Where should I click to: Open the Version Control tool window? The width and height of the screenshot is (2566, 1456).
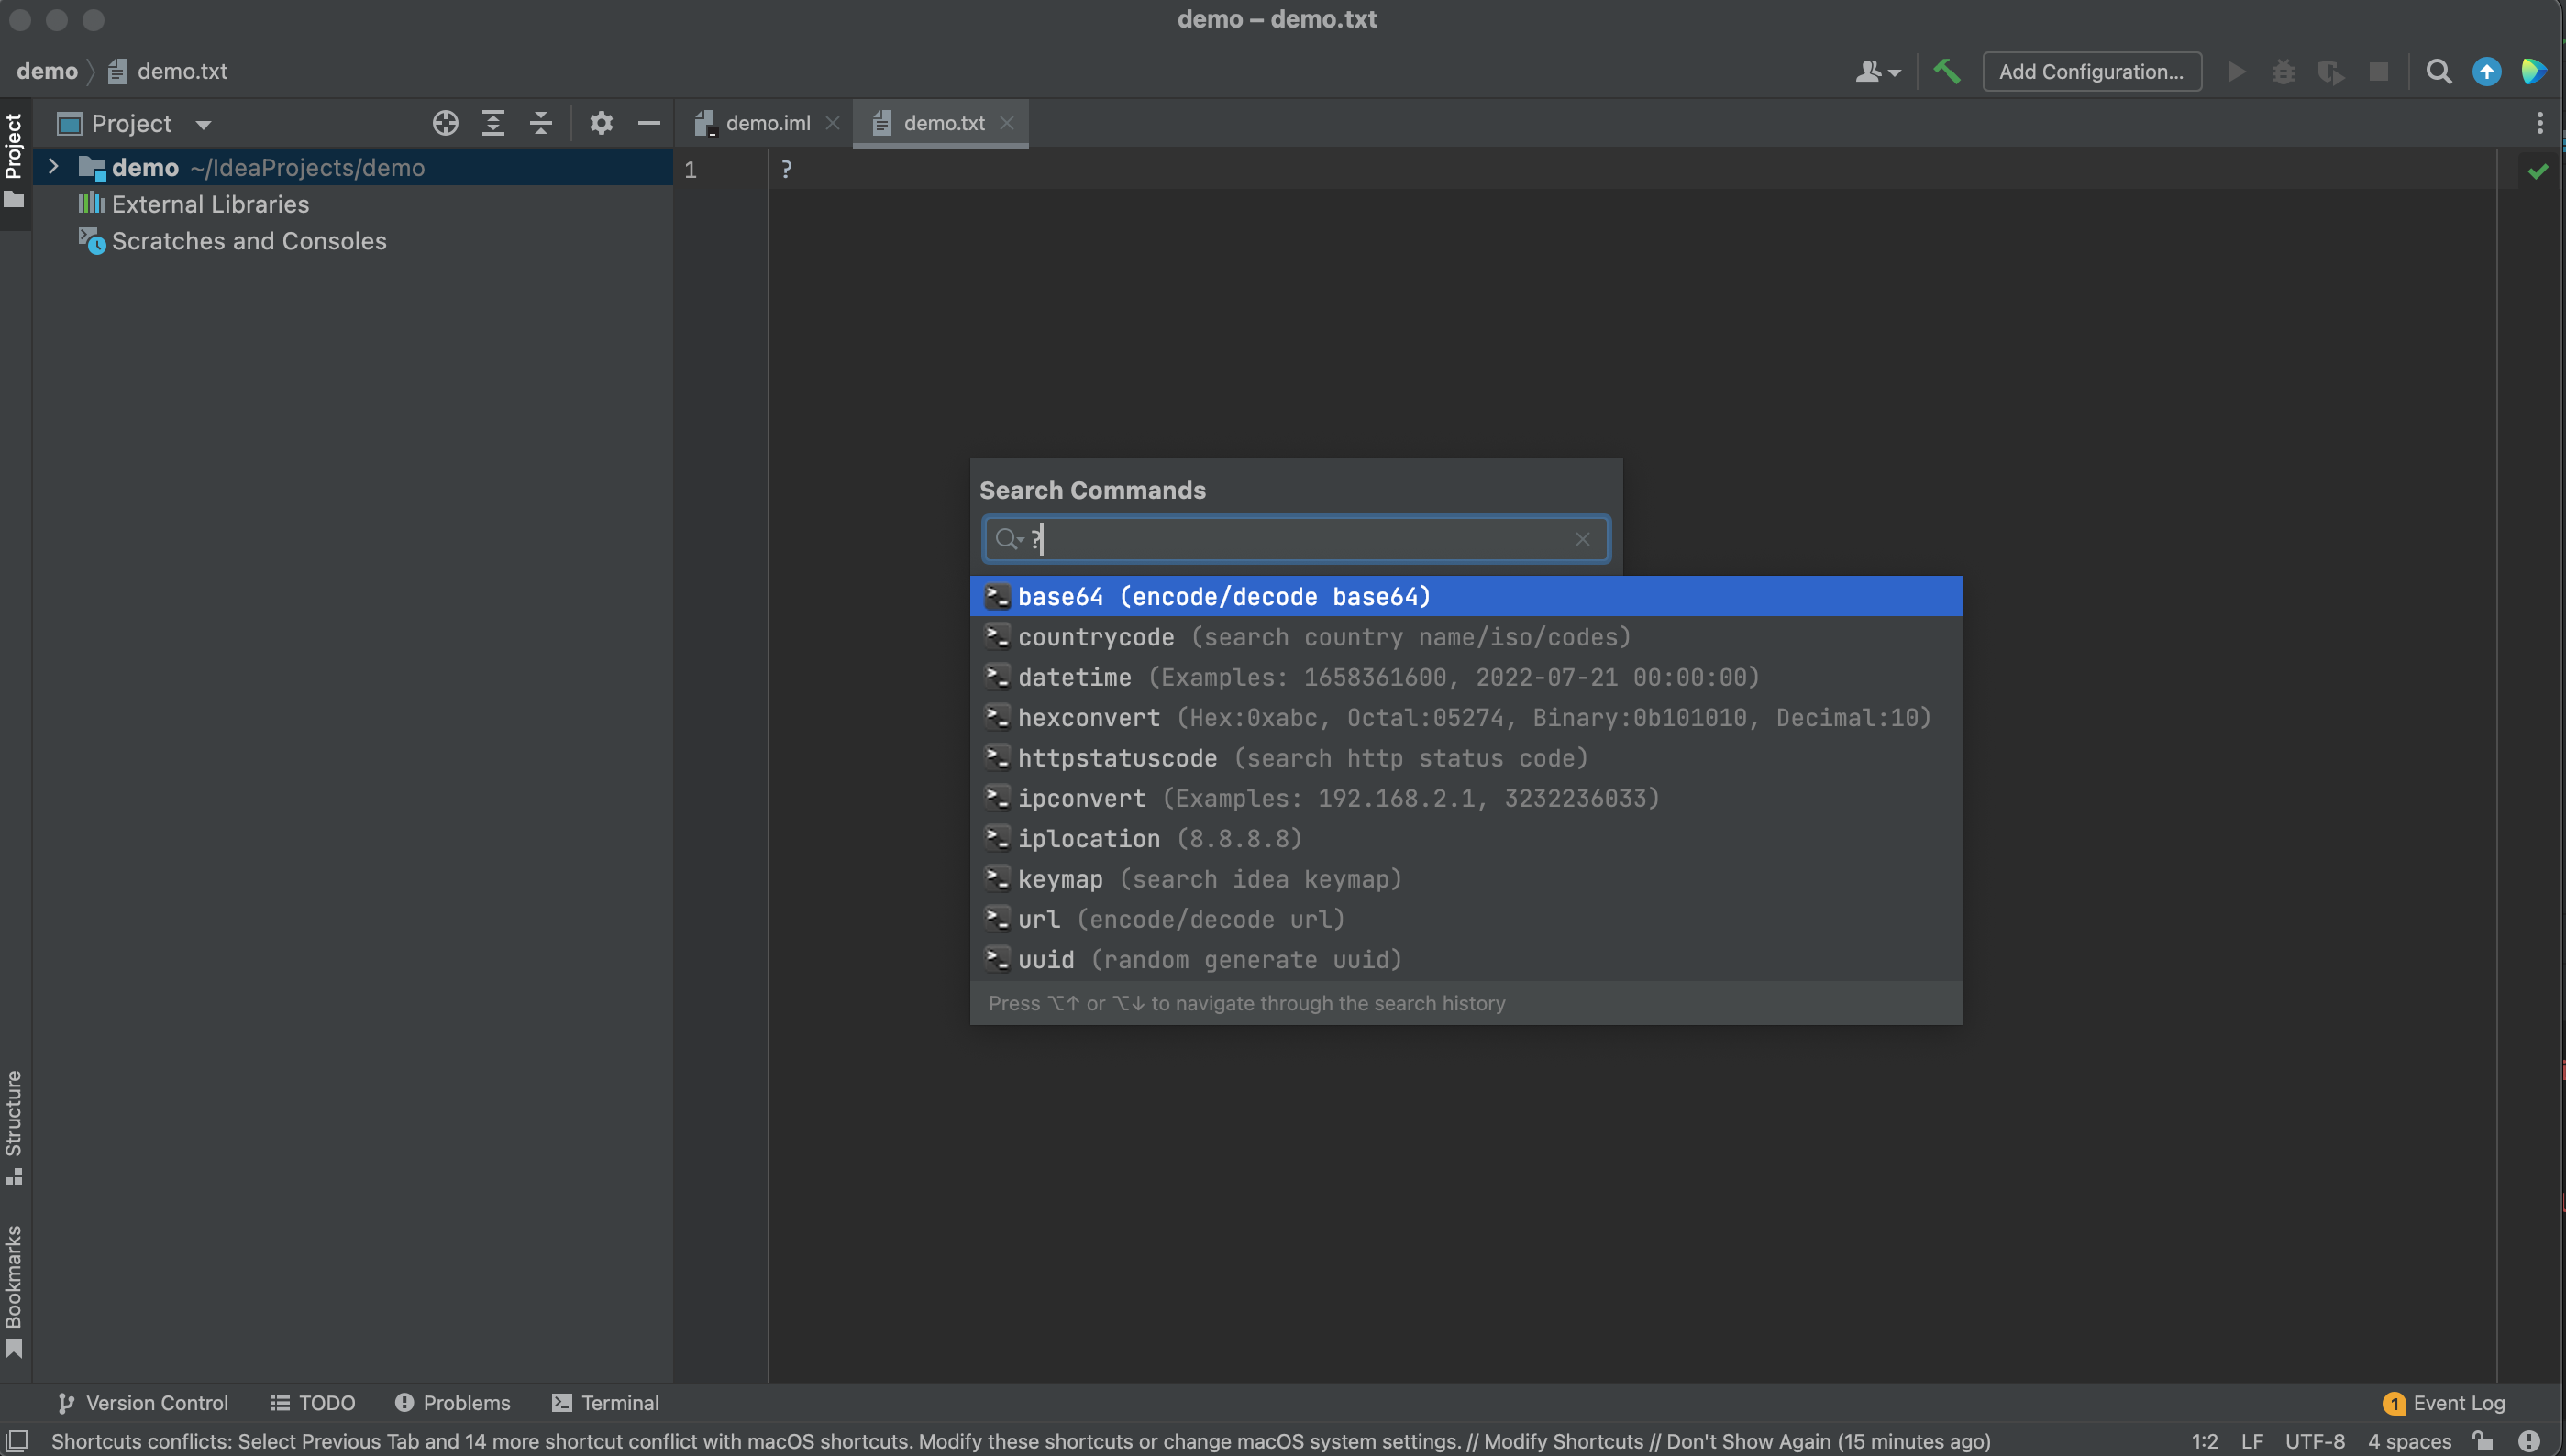click(x=142, y=1402)
